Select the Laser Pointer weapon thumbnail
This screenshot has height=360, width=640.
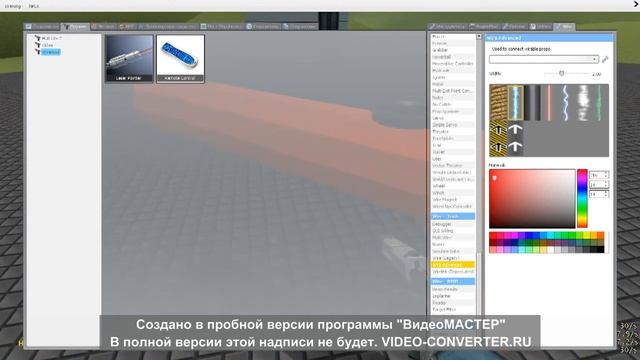(x=129, y=58)
